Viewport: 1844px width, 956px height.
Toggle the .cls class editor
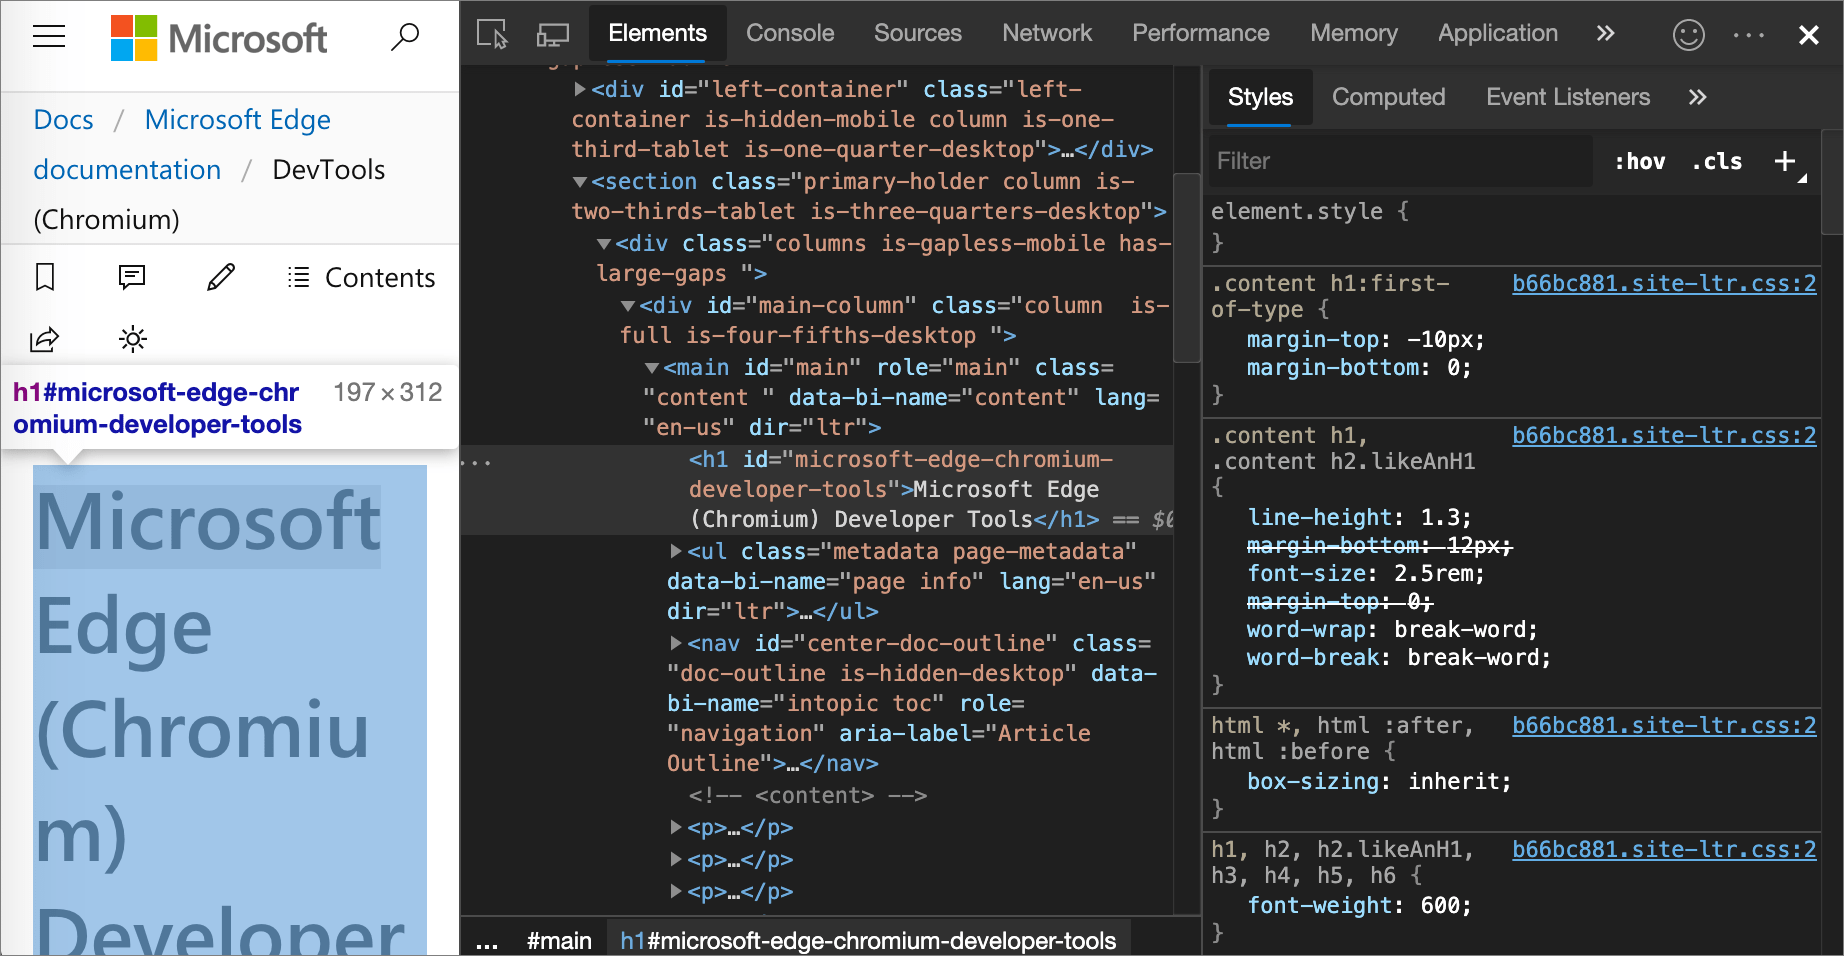[x=1717, y=161]
